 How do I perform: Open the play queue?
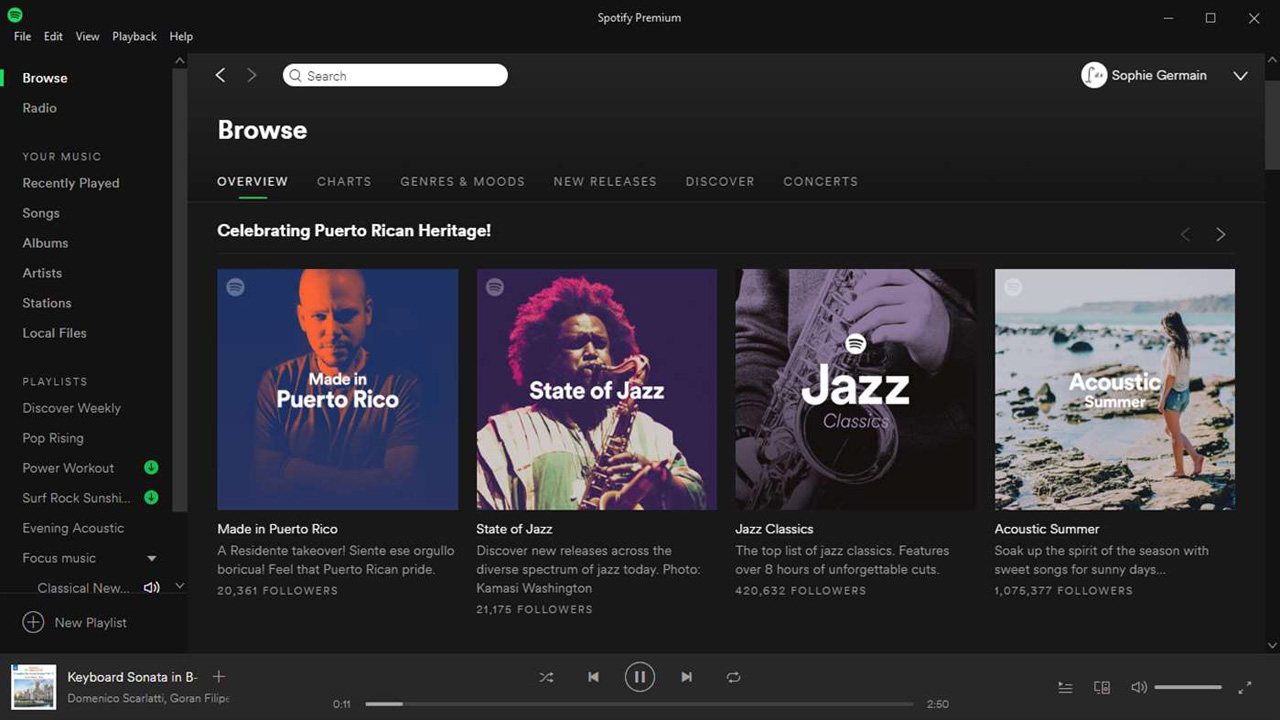1065,687
